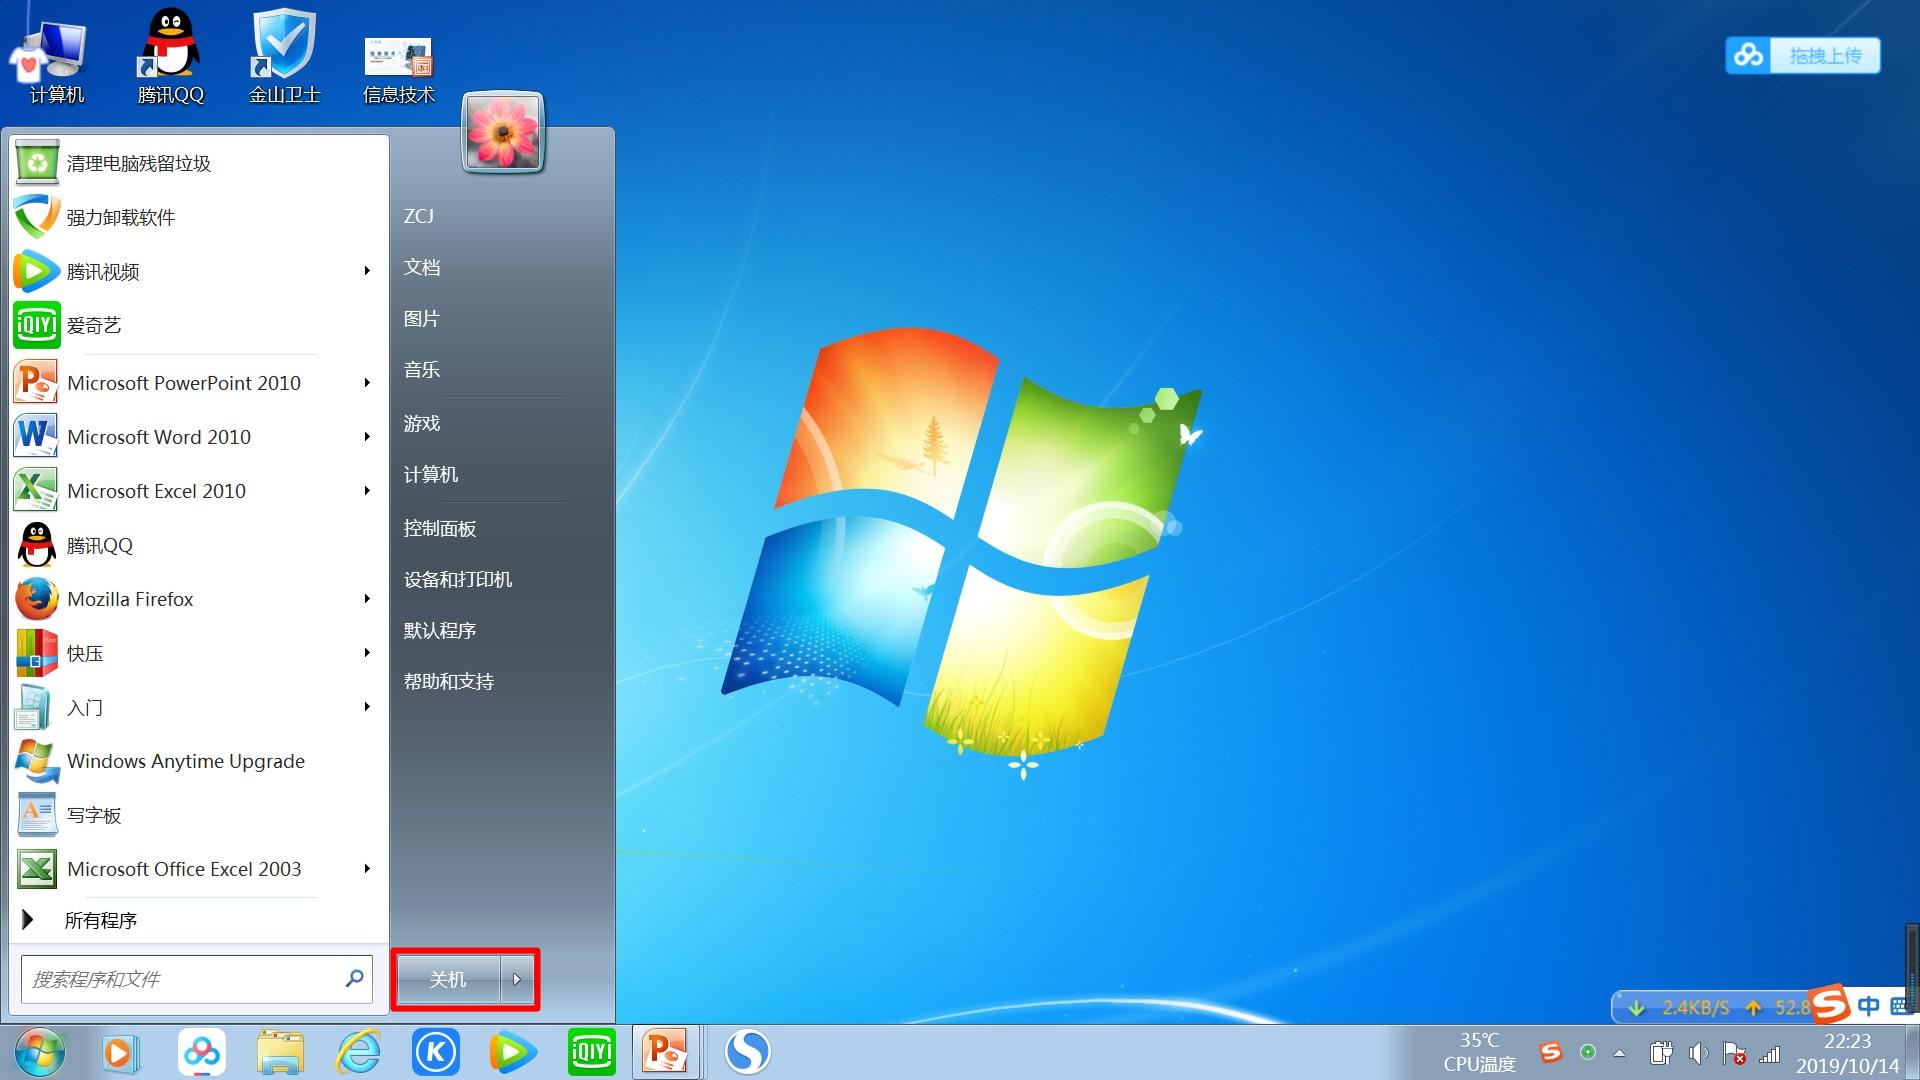Click the 35℃ CPU温度 tray readout
The width and height of the screenshot is (1920, 1080).
tap(1479, 1053)
